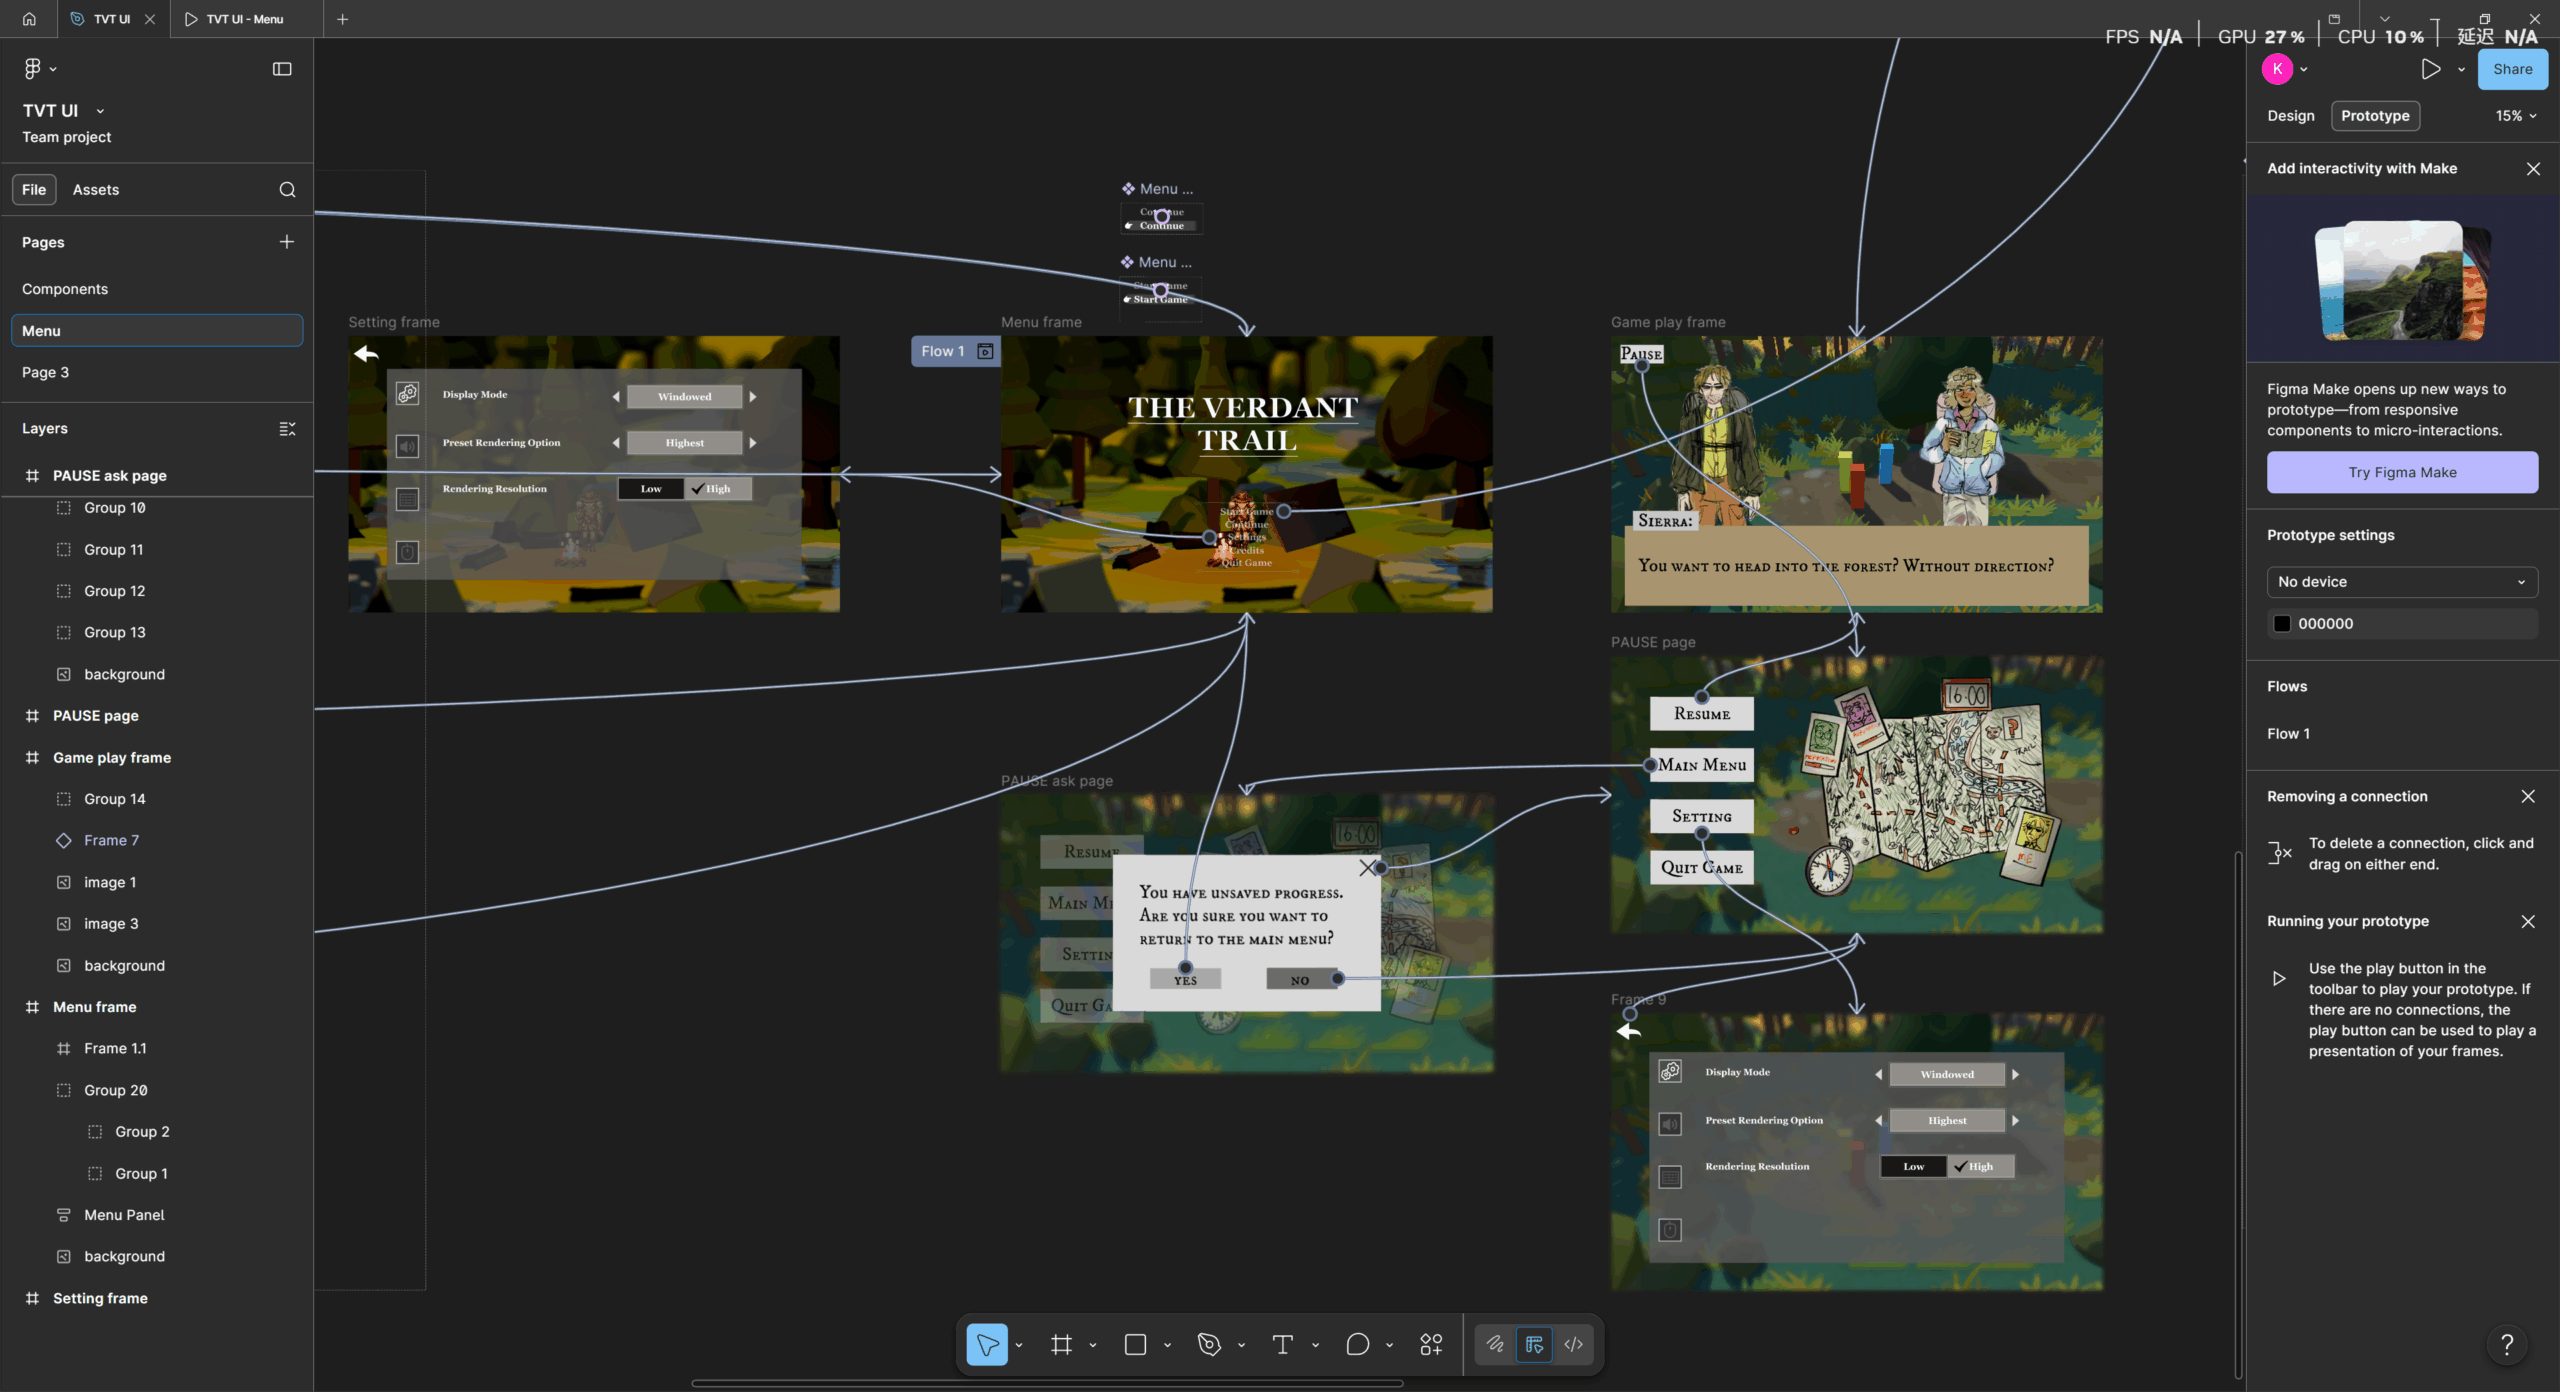The image size is (2560, 1392).
Task: Toggle the sidebar collapse icon
Action: coord(282,69)
